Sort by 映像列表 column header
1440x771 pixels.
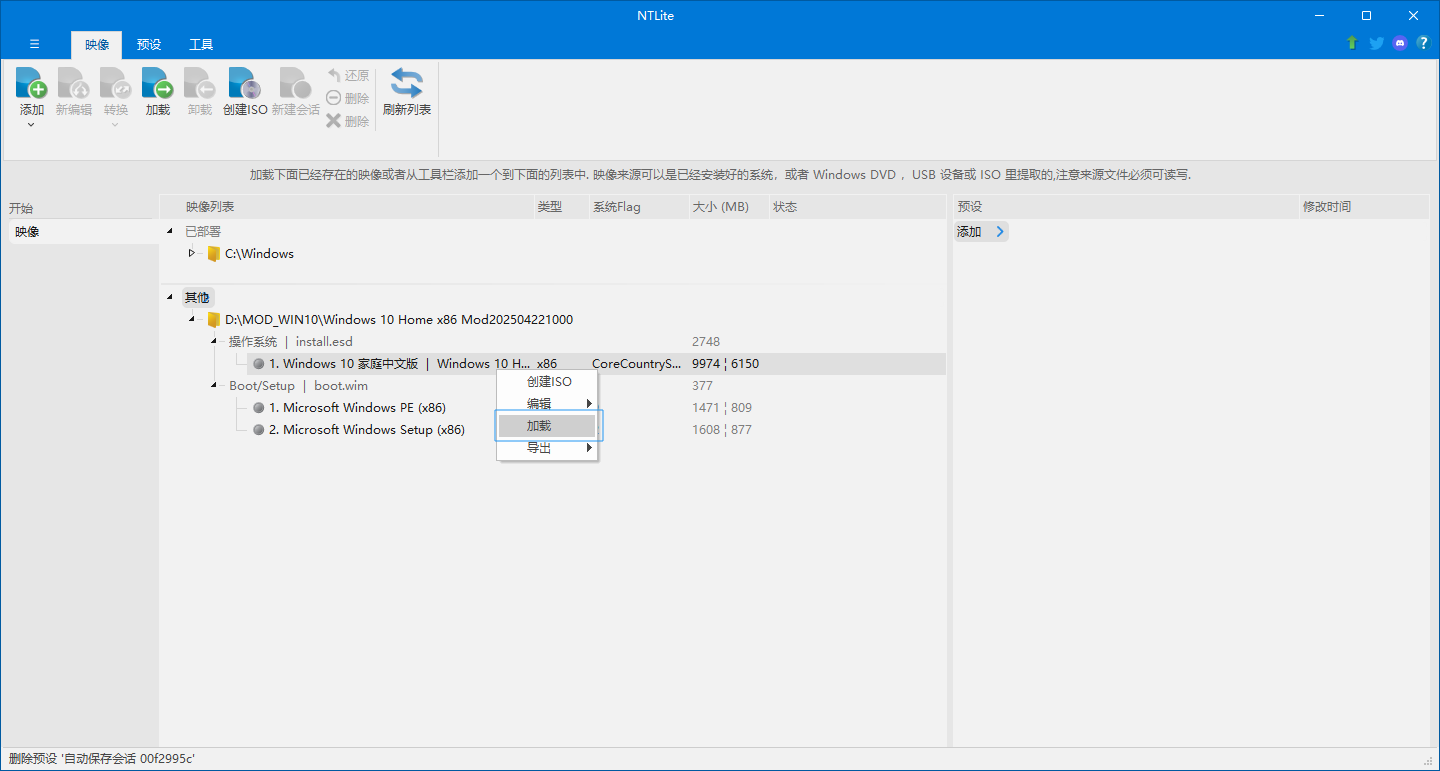pyautogui.click(x=347, y=207)
